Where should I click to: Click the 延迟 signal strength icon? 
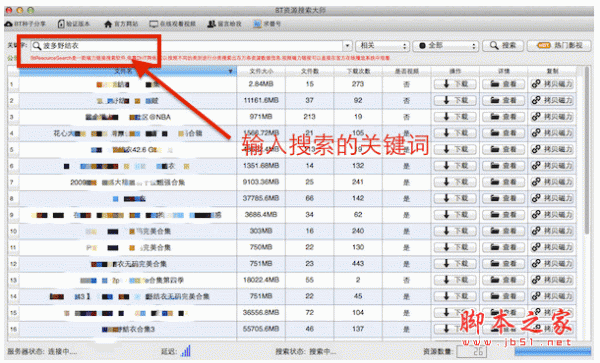(186, 351)
